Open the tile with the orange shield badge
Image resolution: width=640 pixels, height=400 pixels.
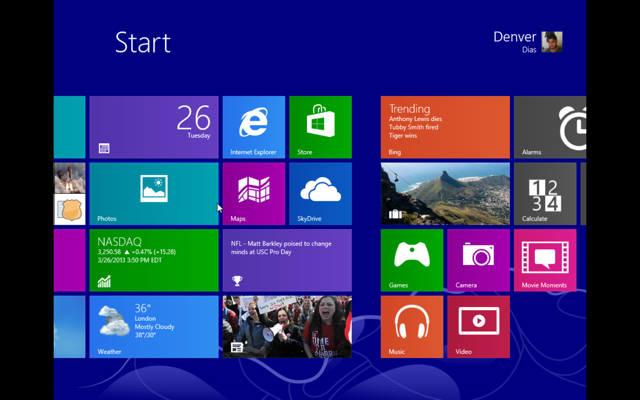[69, 209]
